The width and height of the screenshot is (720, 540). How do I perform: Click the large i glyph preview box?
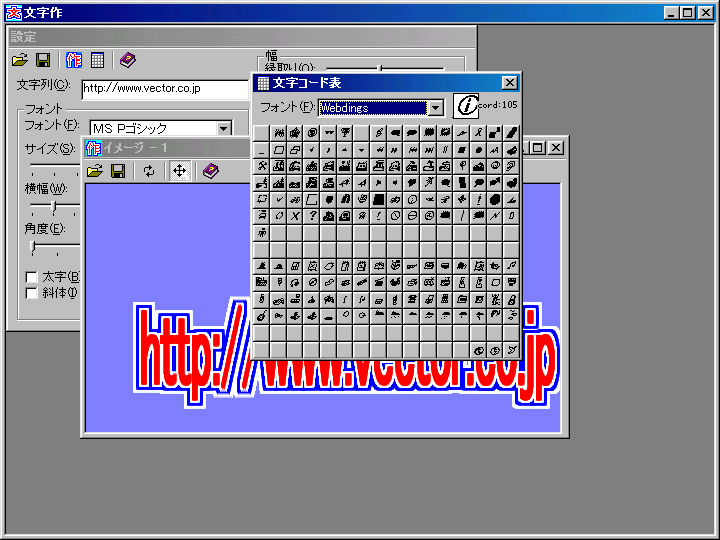466,106
